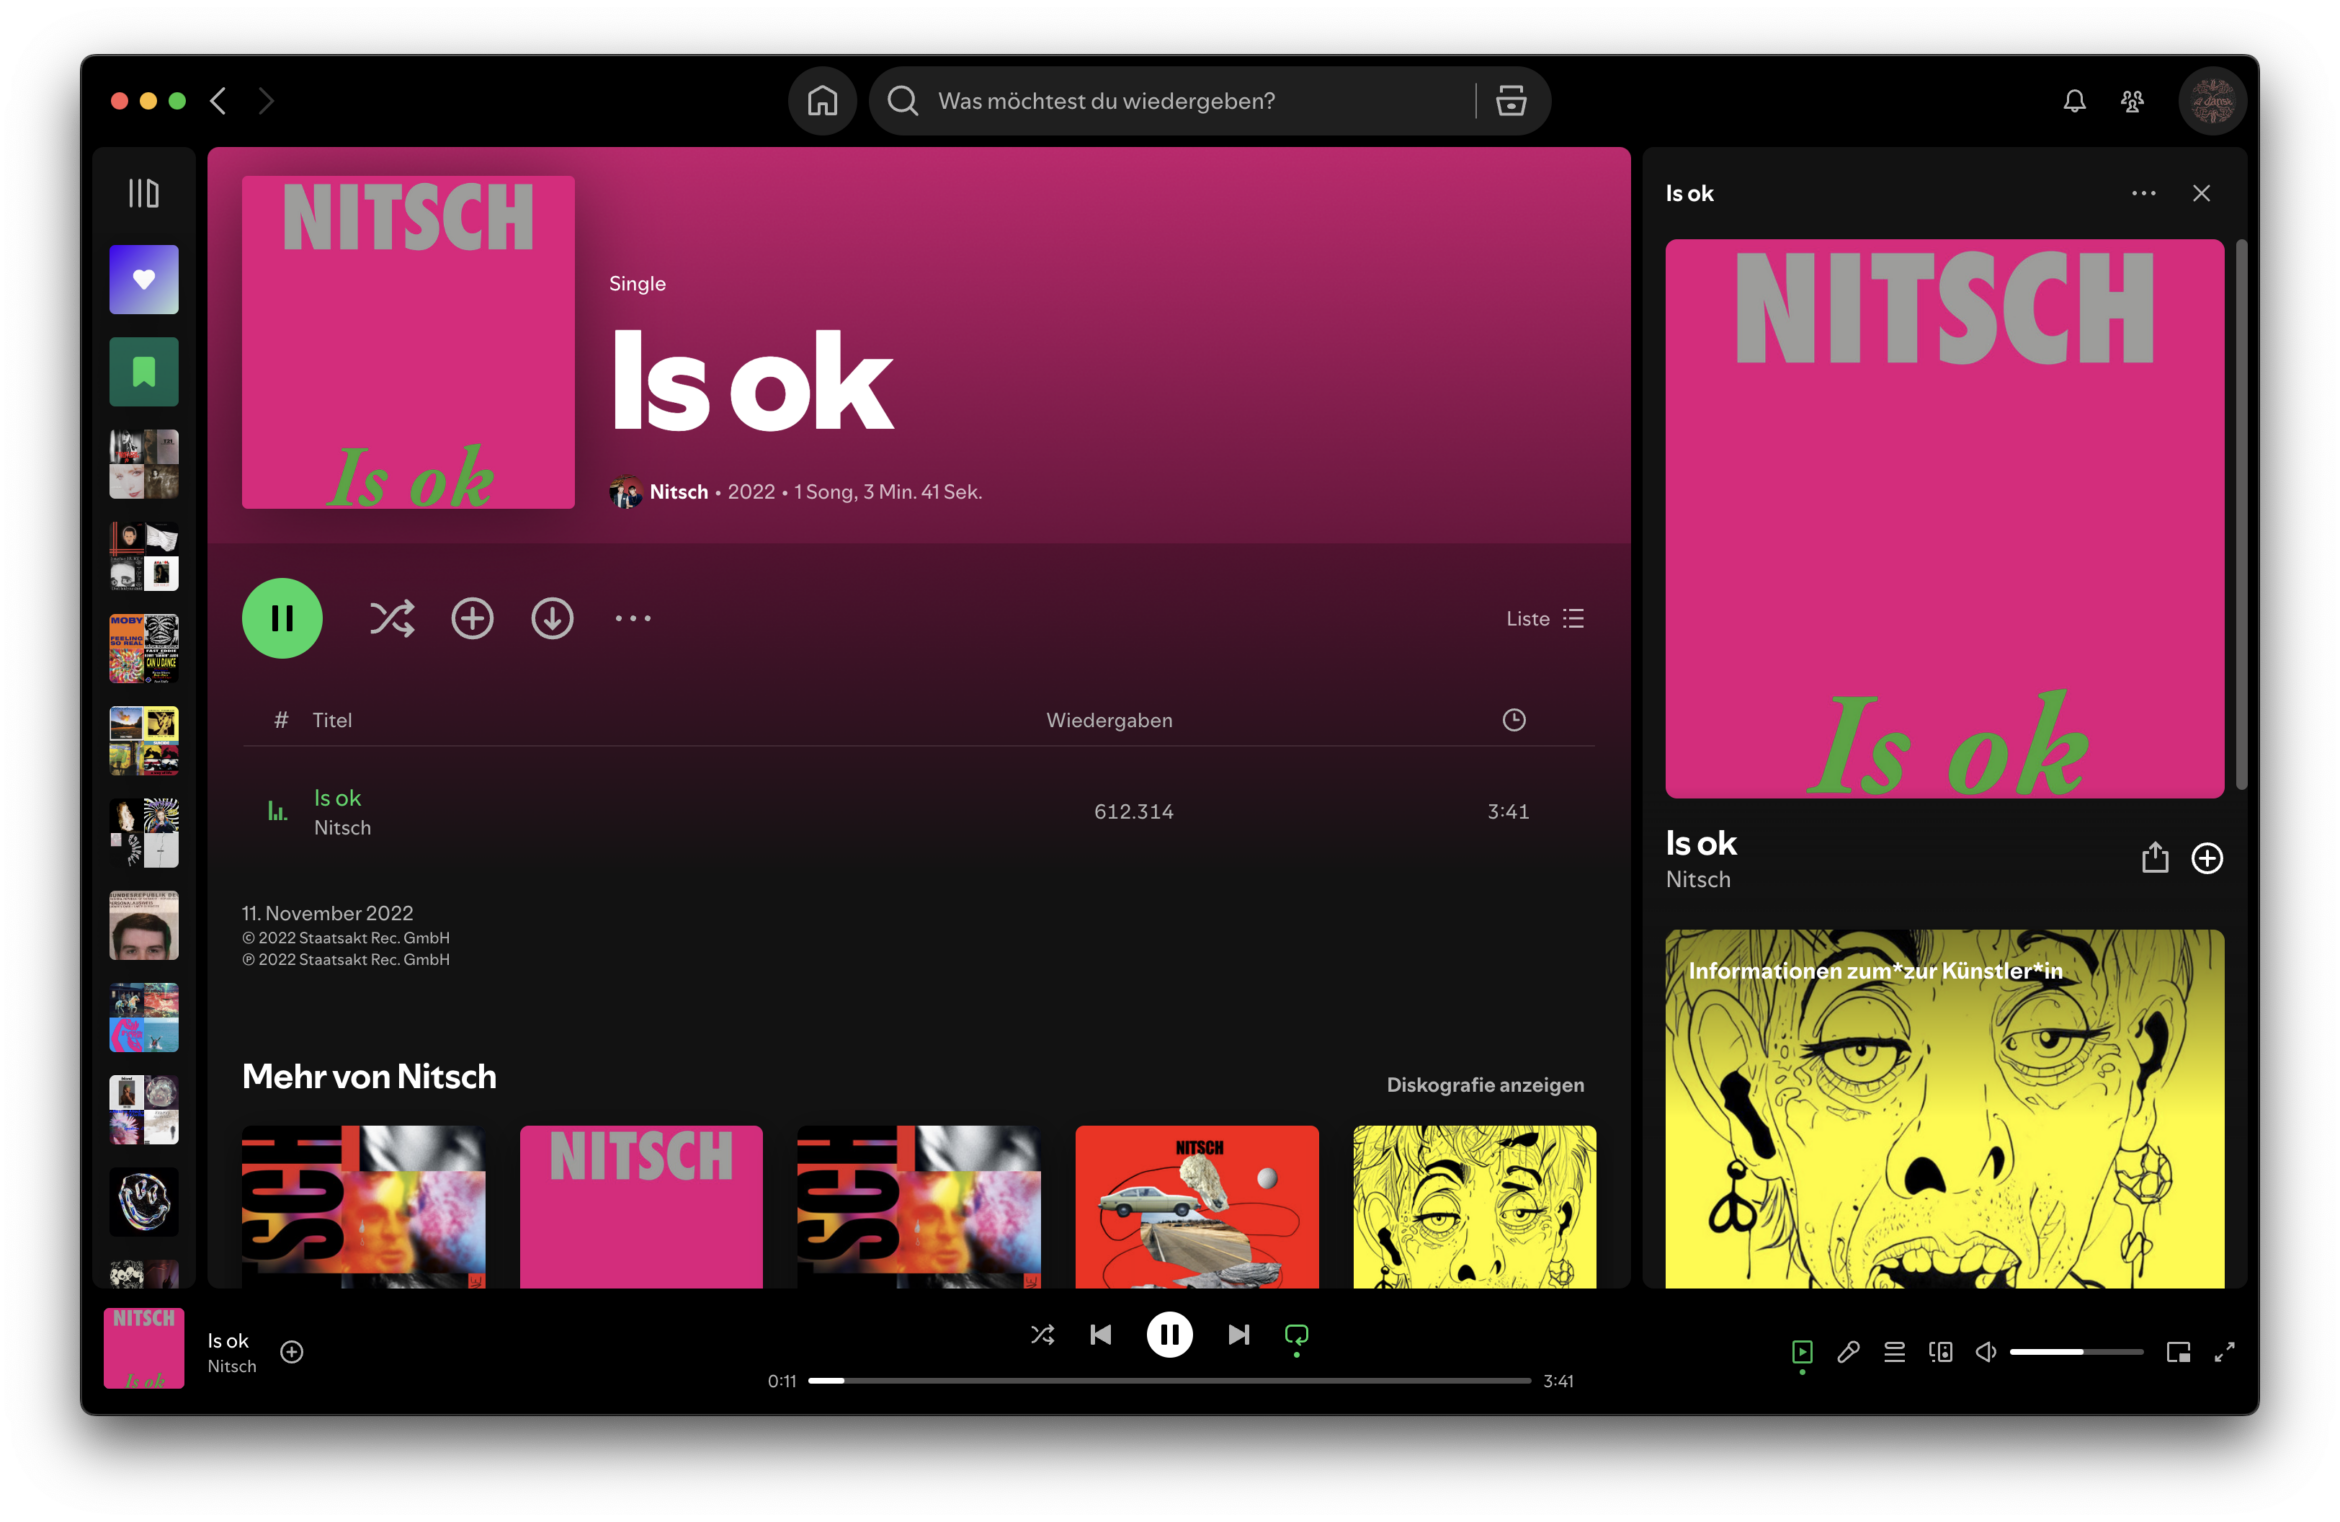Open the lyrics microphone icon
This screenshot has height=1522, width=2340.
click(x=1848, y=1352)
